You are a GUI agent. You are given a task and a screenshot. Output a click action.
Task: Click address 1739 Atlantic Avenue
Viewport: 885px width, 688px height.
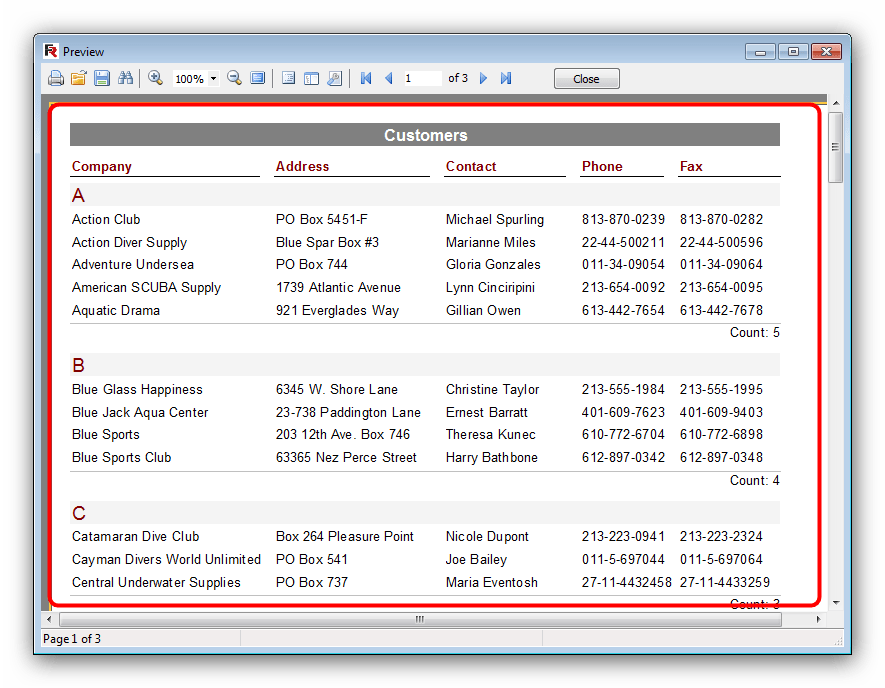[x=338, y=288]
